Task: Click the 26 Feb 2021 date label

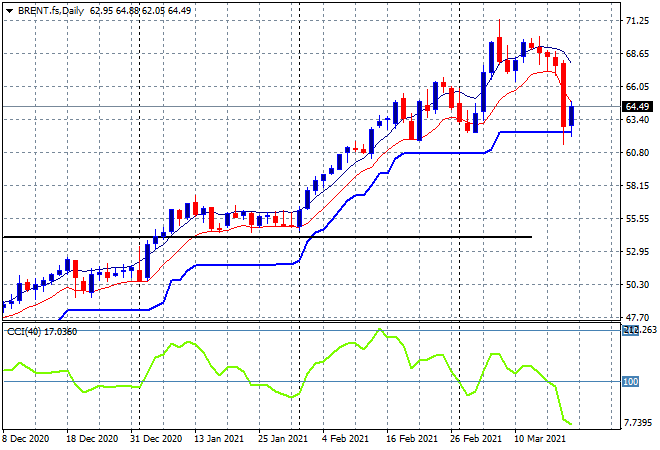Action: [x=476, y=439]
